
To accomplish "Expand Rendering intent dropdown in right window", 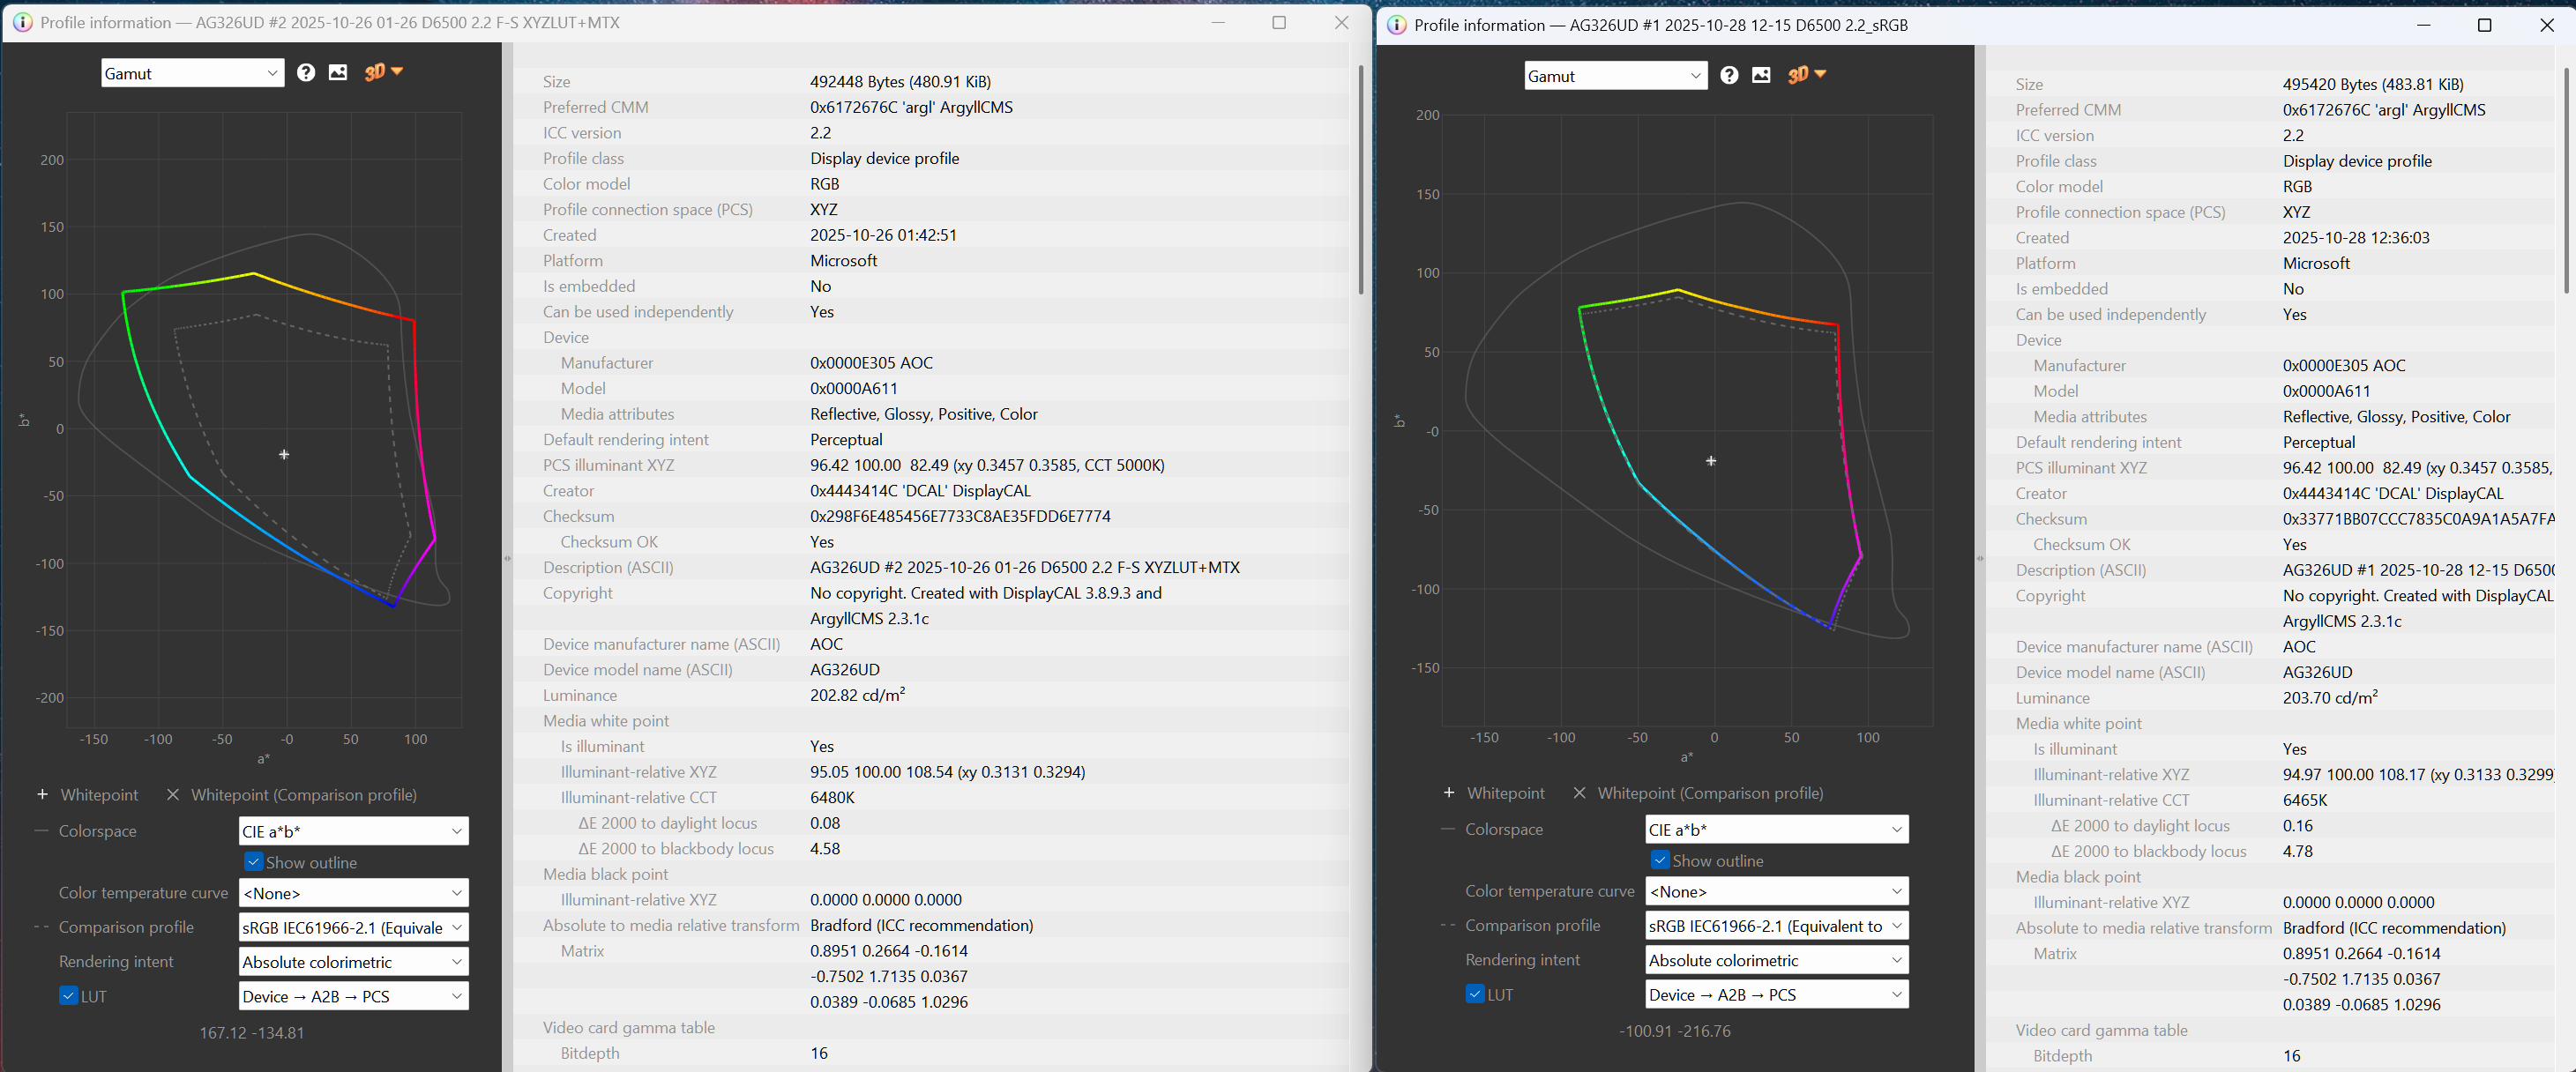I will click(x=1776, y=960).
